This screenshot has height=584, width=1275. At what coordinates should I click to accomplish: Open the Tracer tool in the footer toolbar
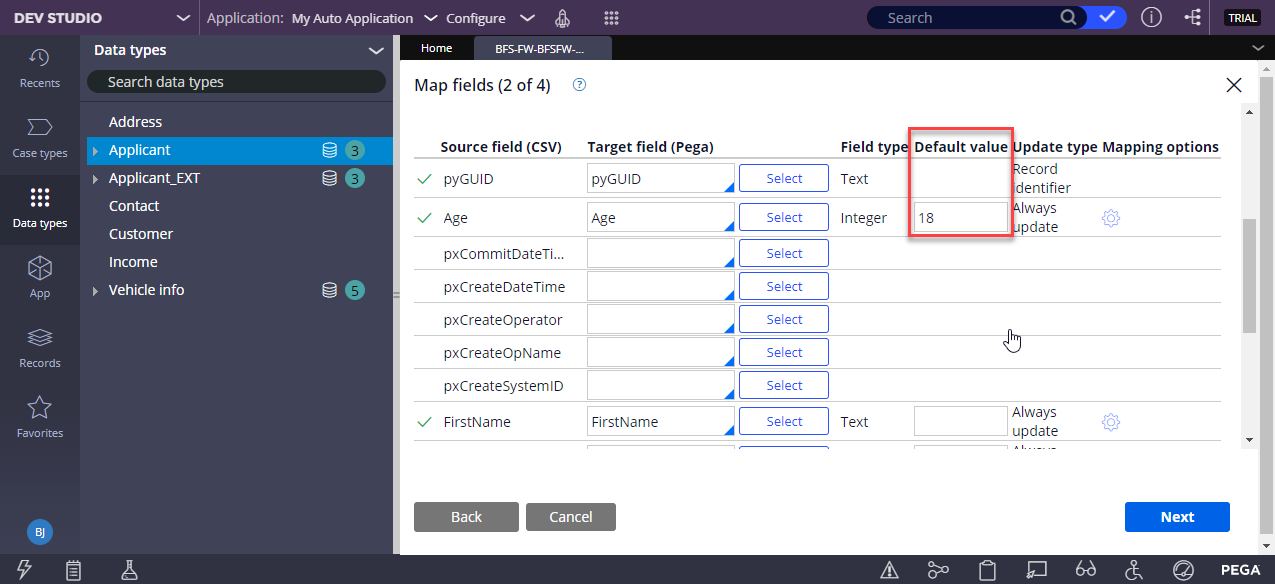[x=938, y=569]
